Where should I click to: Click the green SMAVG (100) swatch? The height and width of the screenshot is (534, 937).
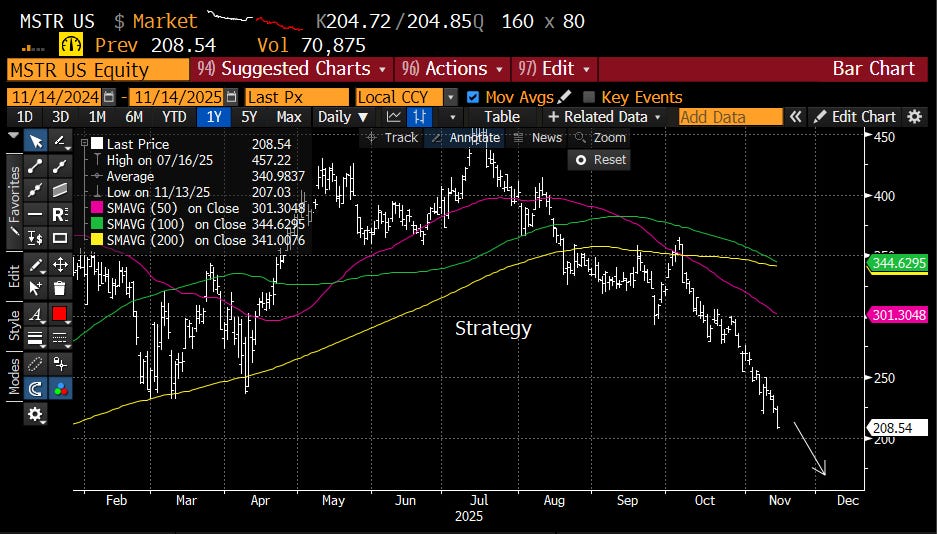96,225
